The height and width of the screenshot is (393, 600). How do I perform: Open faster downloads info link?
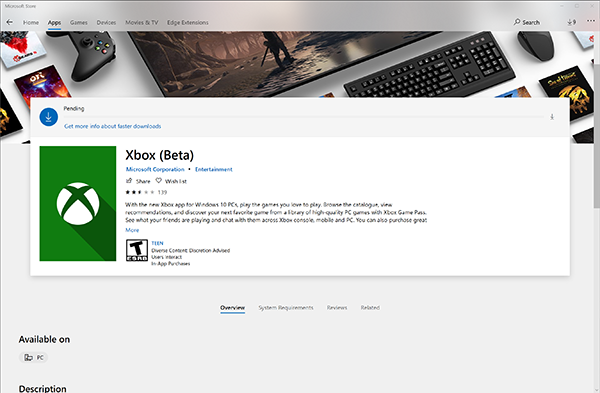tap(112, 126)
